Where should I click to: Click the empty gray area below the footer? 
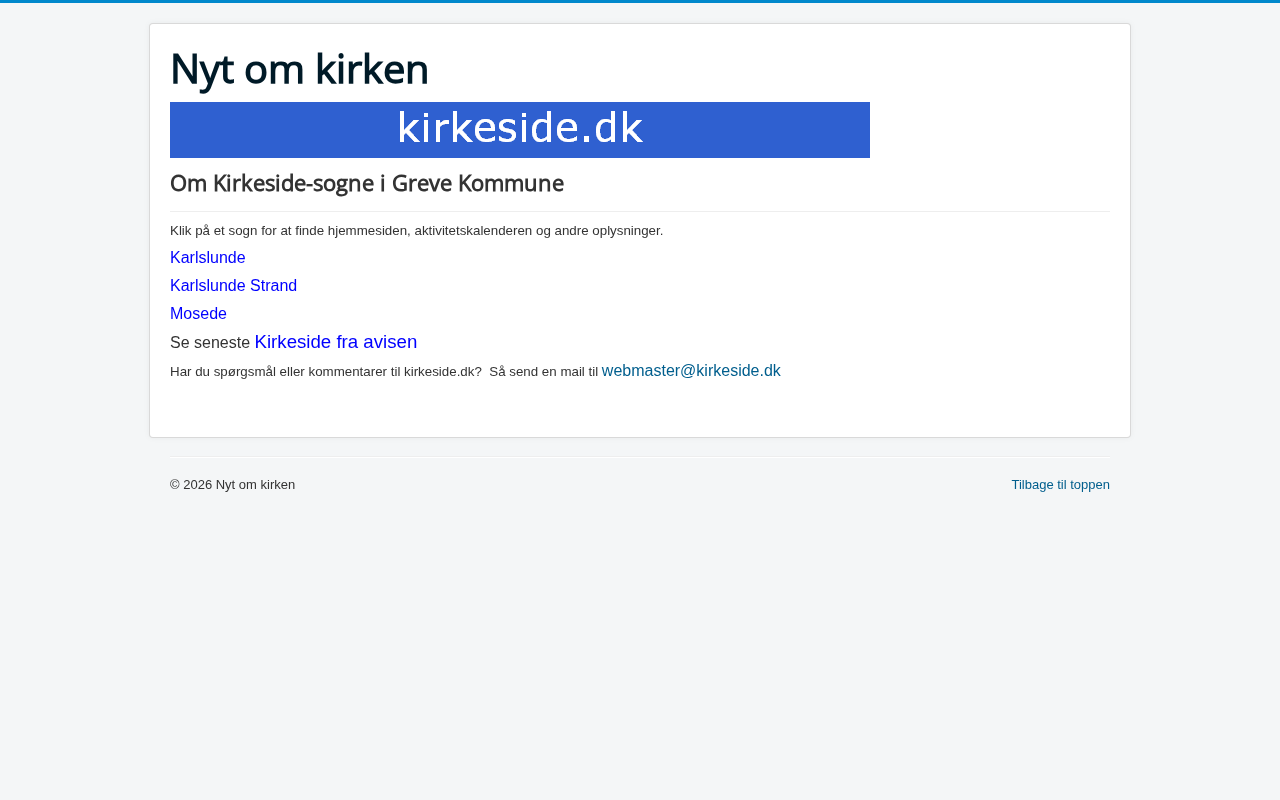tap(640, 650)
